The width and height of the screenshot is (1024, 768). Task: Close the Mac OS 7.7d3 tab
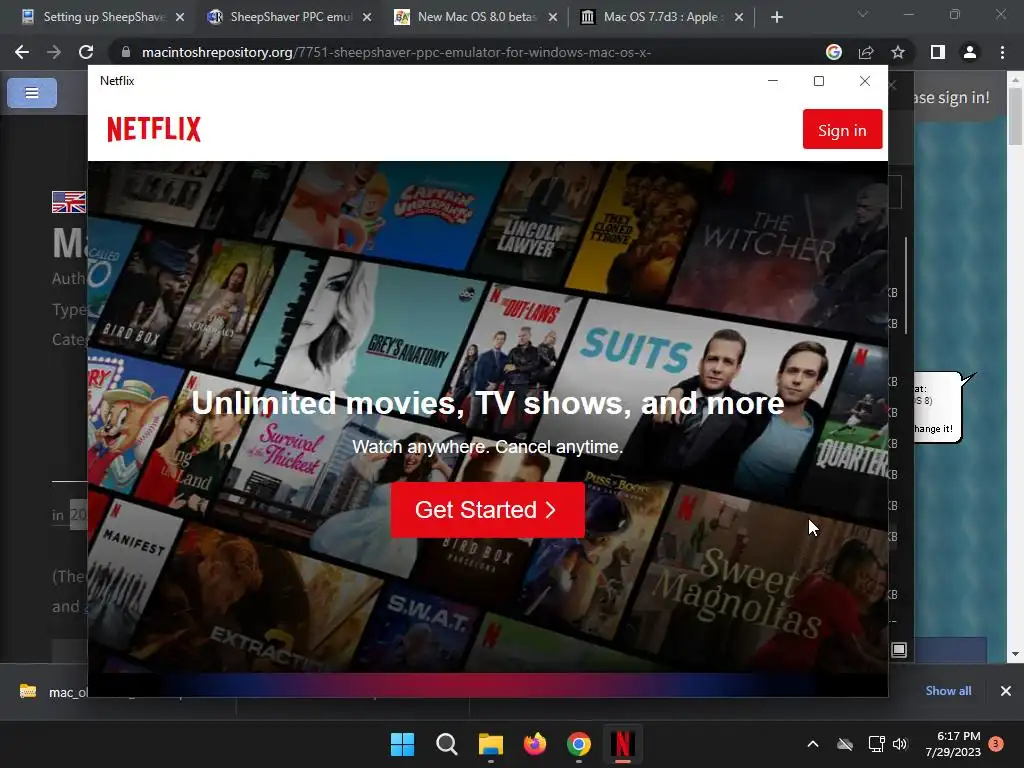click(739, 17)
